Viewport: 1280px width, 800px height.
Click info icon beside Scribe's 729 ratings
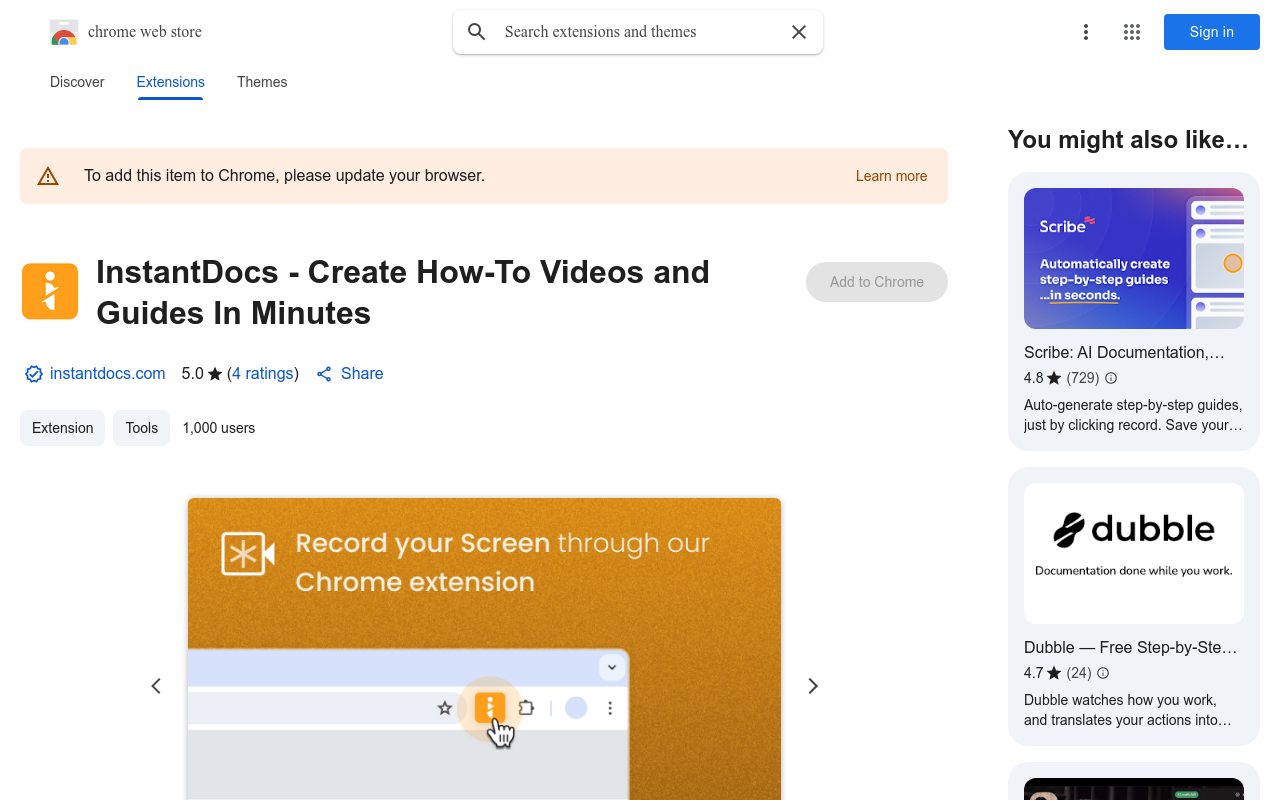1111,378
